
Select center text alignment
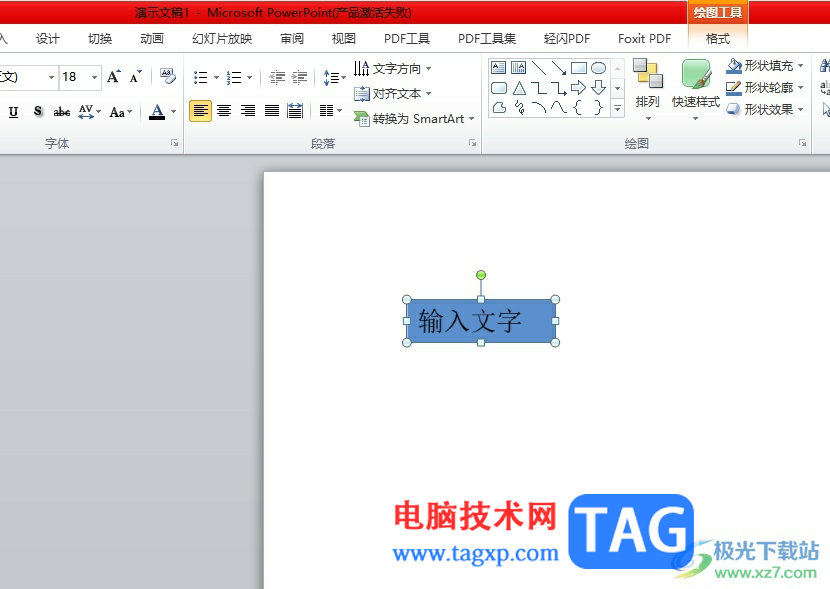pyautogui.click(x=224, y=111)
